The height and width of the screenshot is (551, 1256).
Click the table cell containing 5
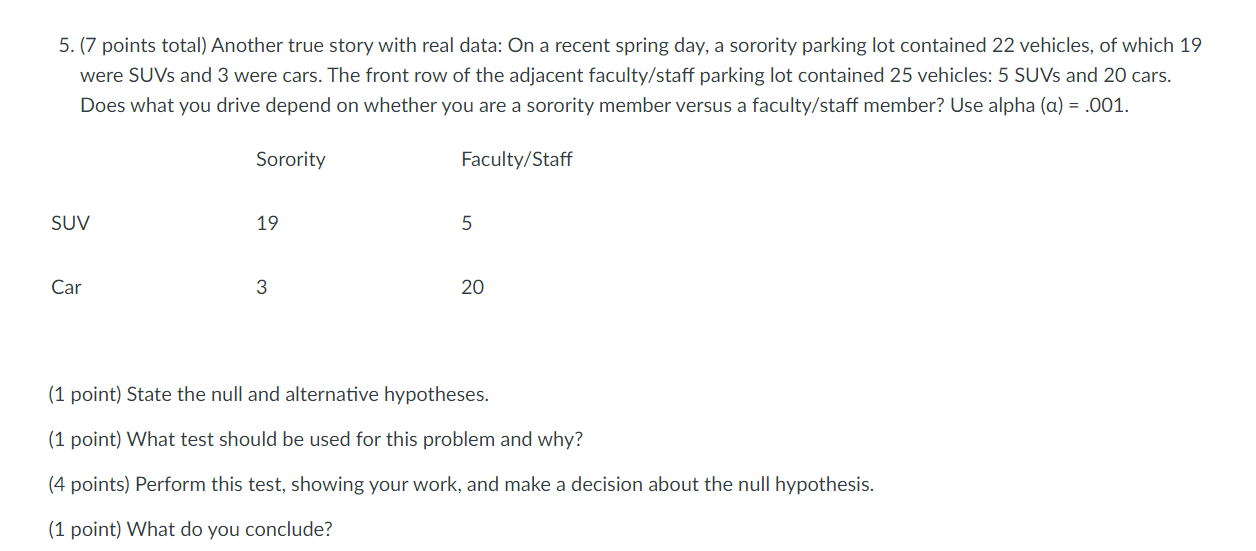[x=466, y=224]
